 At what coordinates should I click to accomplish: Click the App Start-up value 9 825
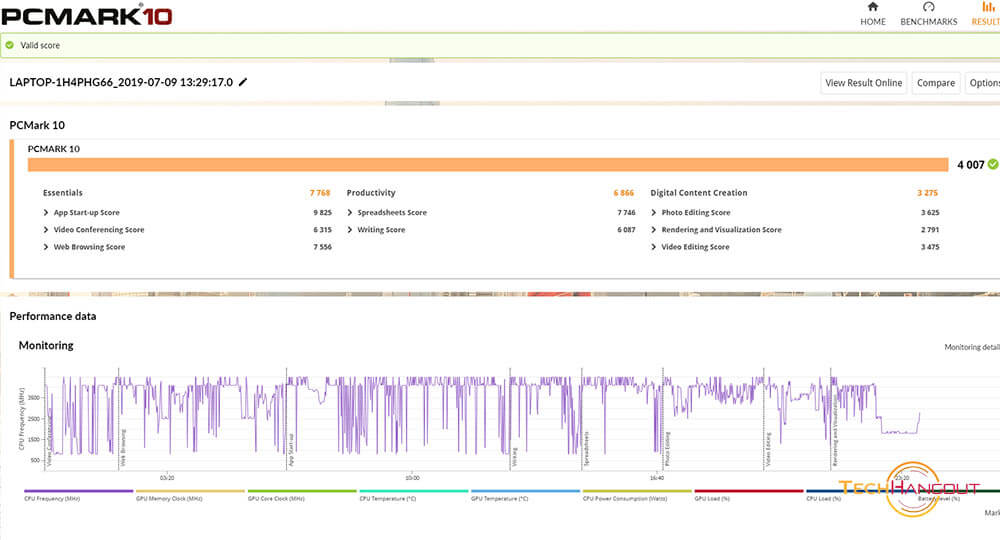323,212
